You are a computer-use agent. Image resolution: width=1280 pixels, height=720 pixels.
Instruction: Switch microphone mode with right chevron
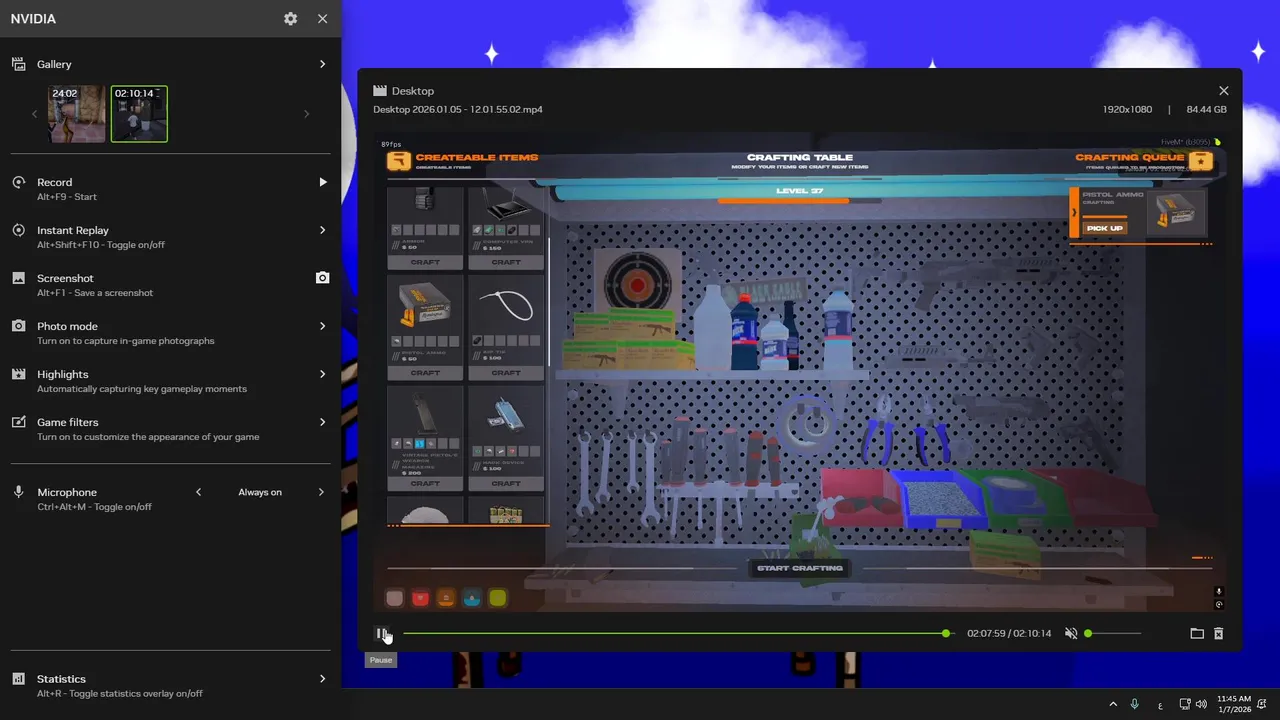322,492
